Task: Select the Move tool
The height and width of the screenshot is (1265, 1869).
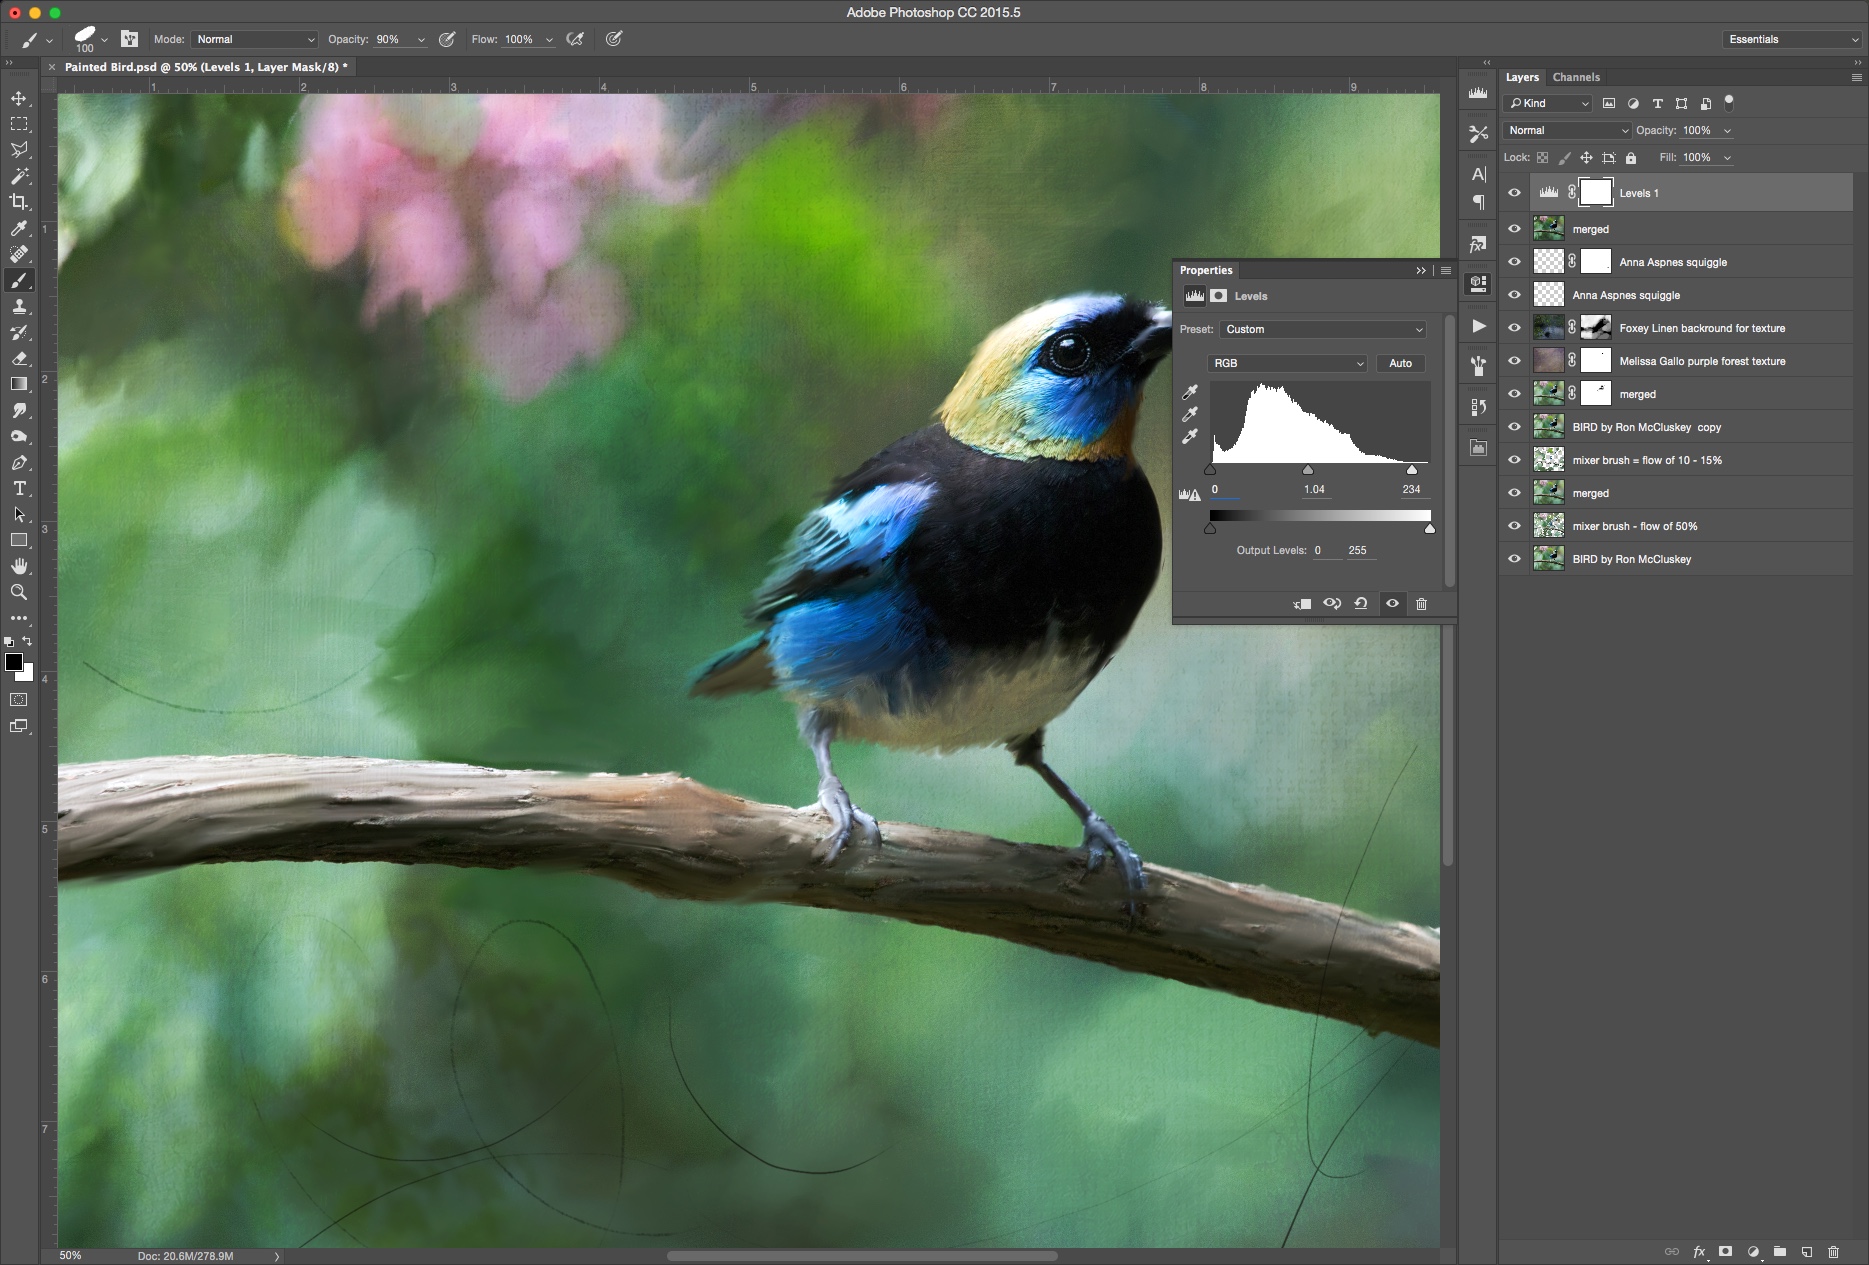Action: pos(19,98)
